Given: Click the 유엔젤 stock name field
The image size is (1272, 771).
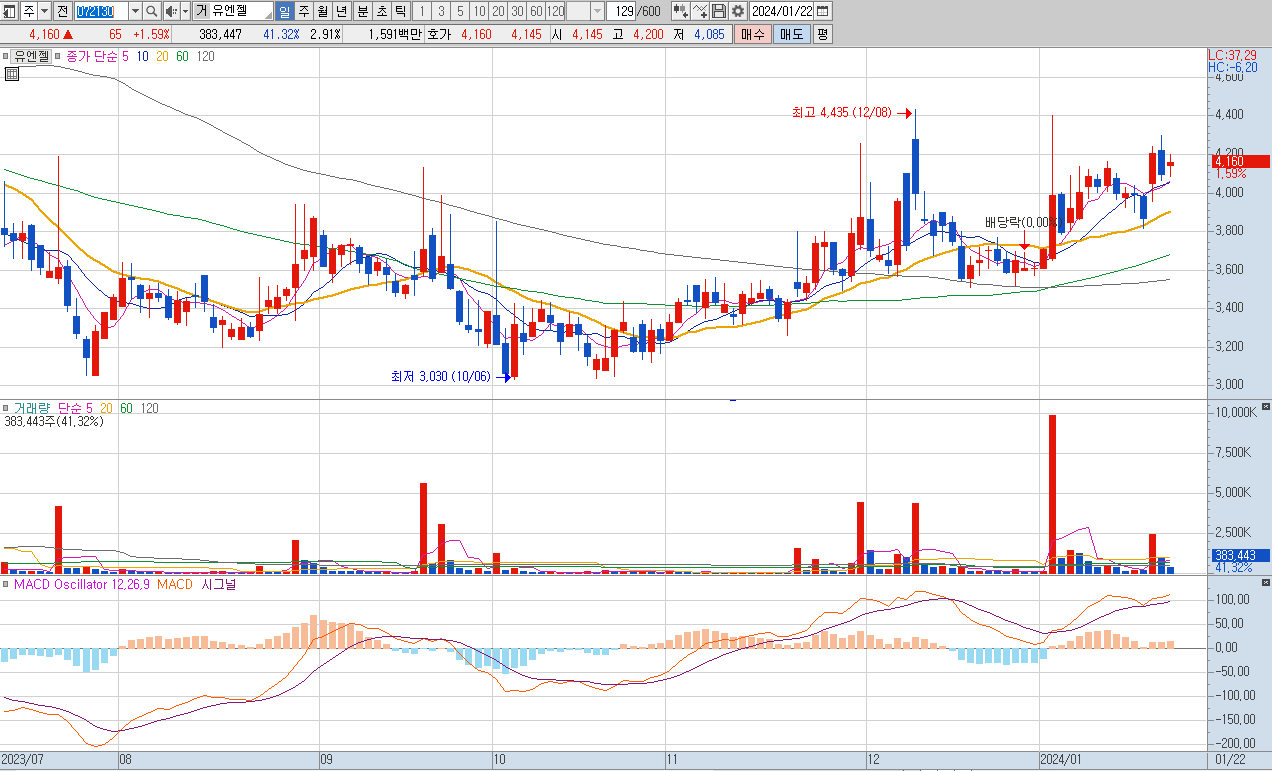Looking at the screenshot, I should (x=241, y=11).
